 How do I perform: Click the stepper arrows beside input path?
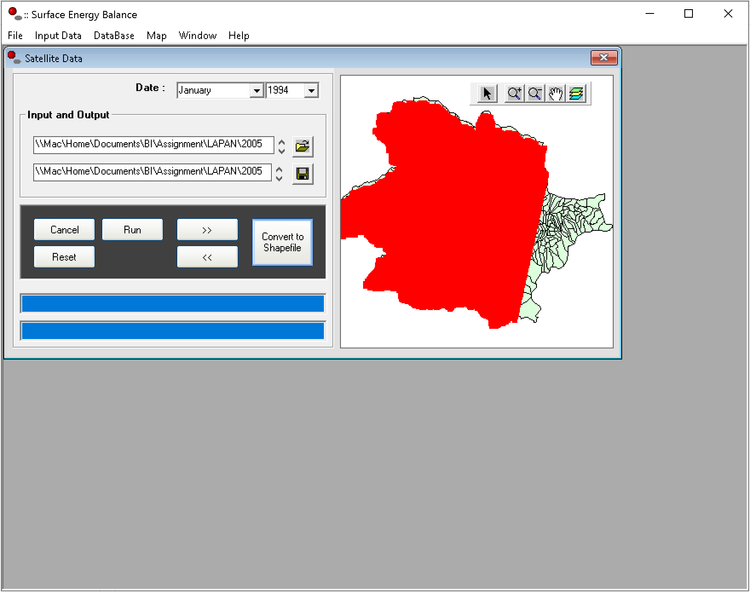pos(282,146)
